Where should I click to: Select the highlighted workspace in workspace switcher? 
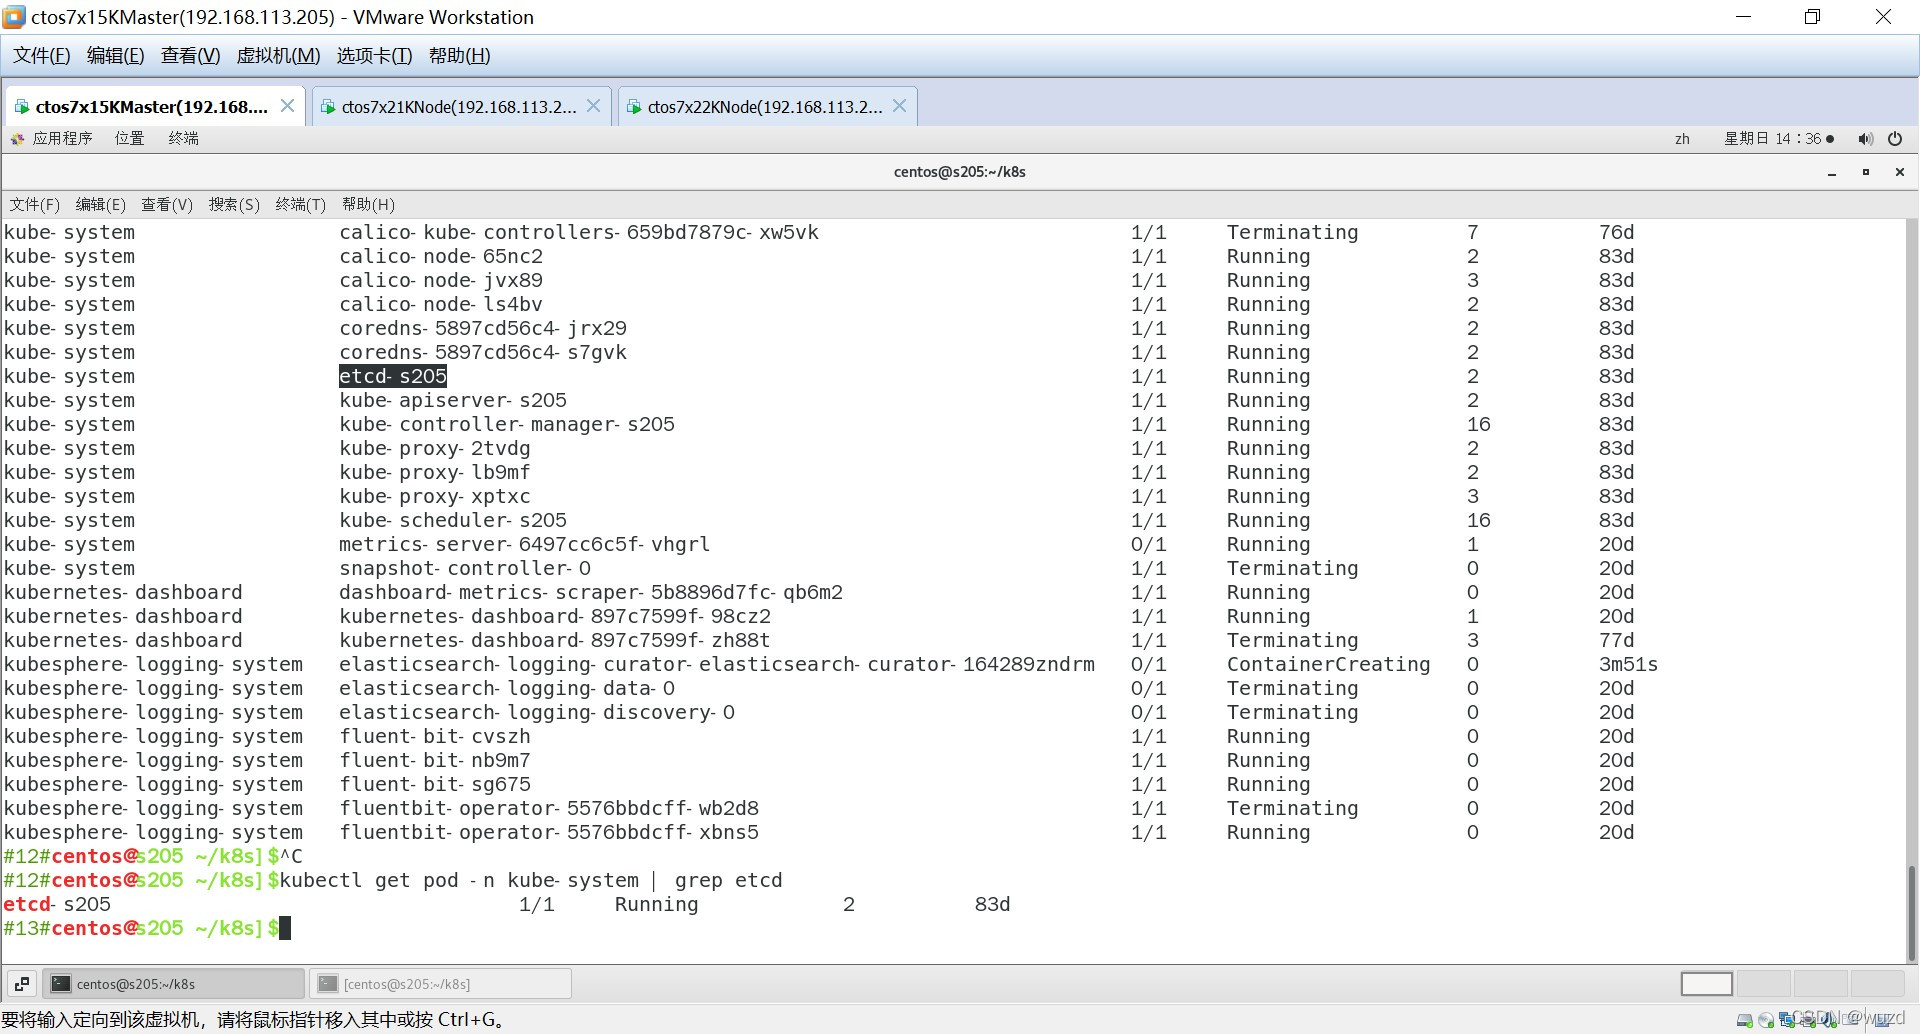1707,984
